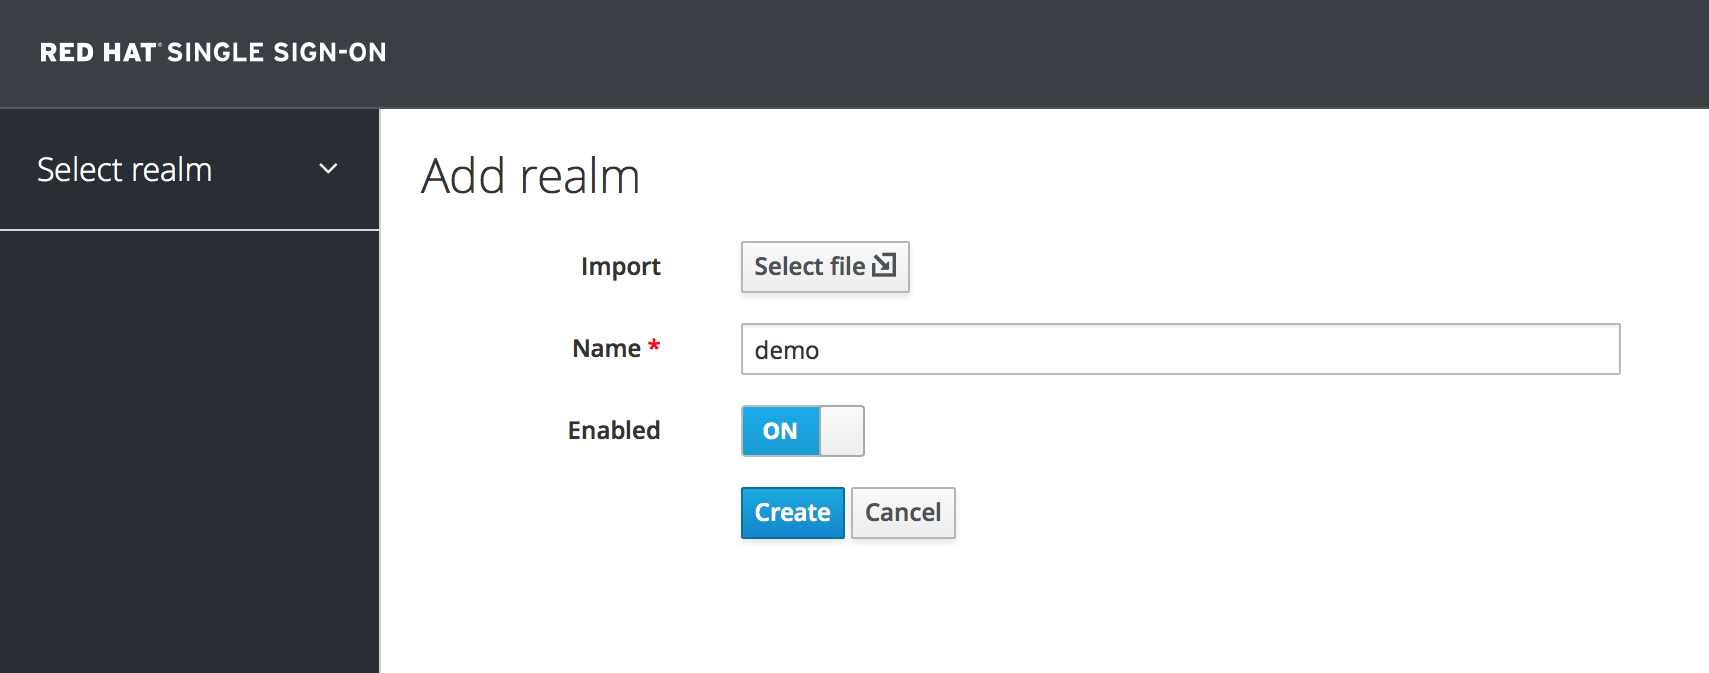Image resolution: width=1709 pixels, height=673 pixels.
Task: Click the blue ON label of the switch
Action: pyautogui.click(x=780, y=431)
